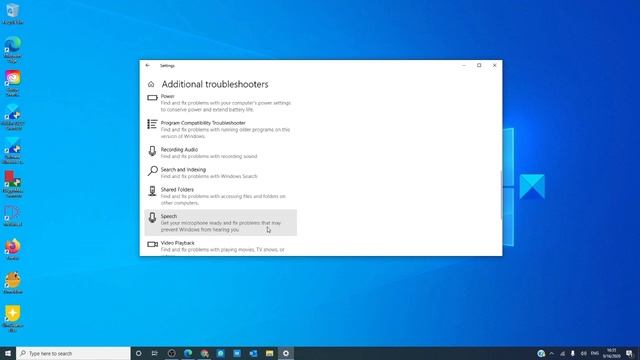Click the ENG language indicator

point(595,353)
